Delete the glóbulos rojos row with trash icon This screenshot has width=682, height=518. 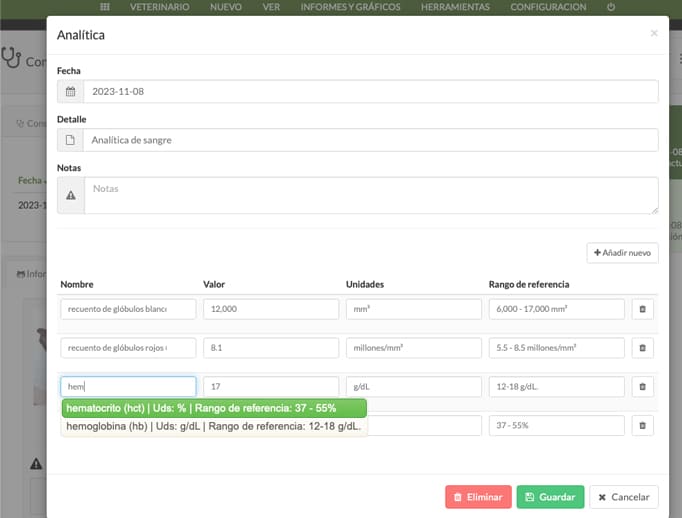coord(642,348)
